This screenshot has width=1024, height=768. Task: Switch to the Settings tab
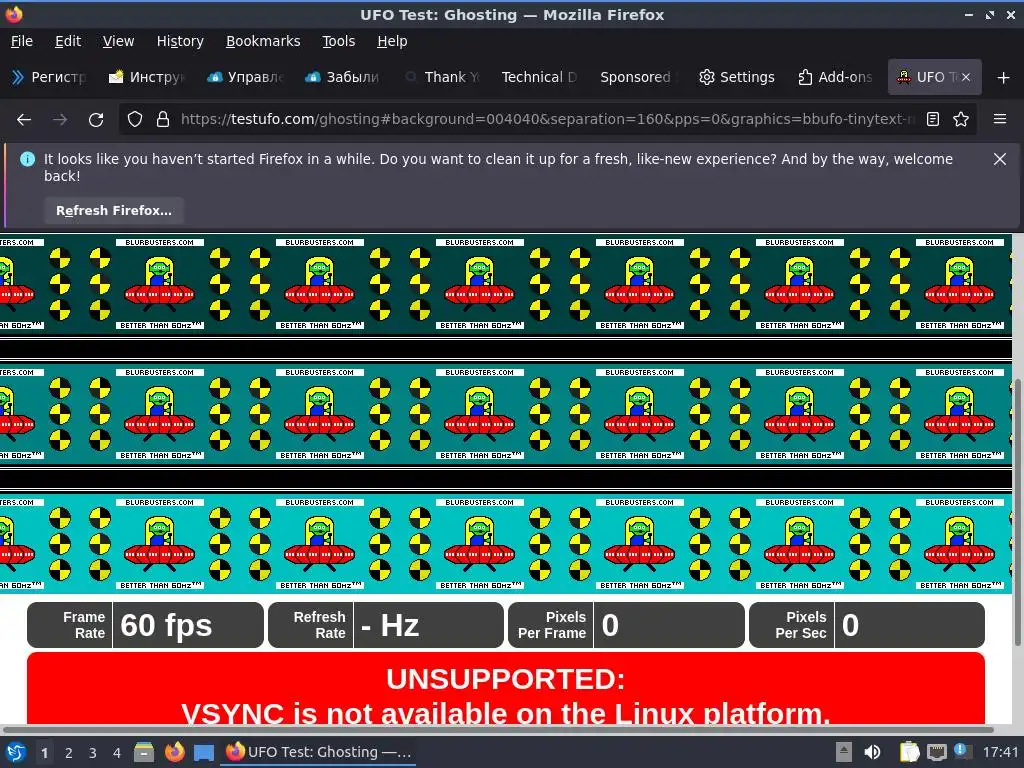pos(737,77)
